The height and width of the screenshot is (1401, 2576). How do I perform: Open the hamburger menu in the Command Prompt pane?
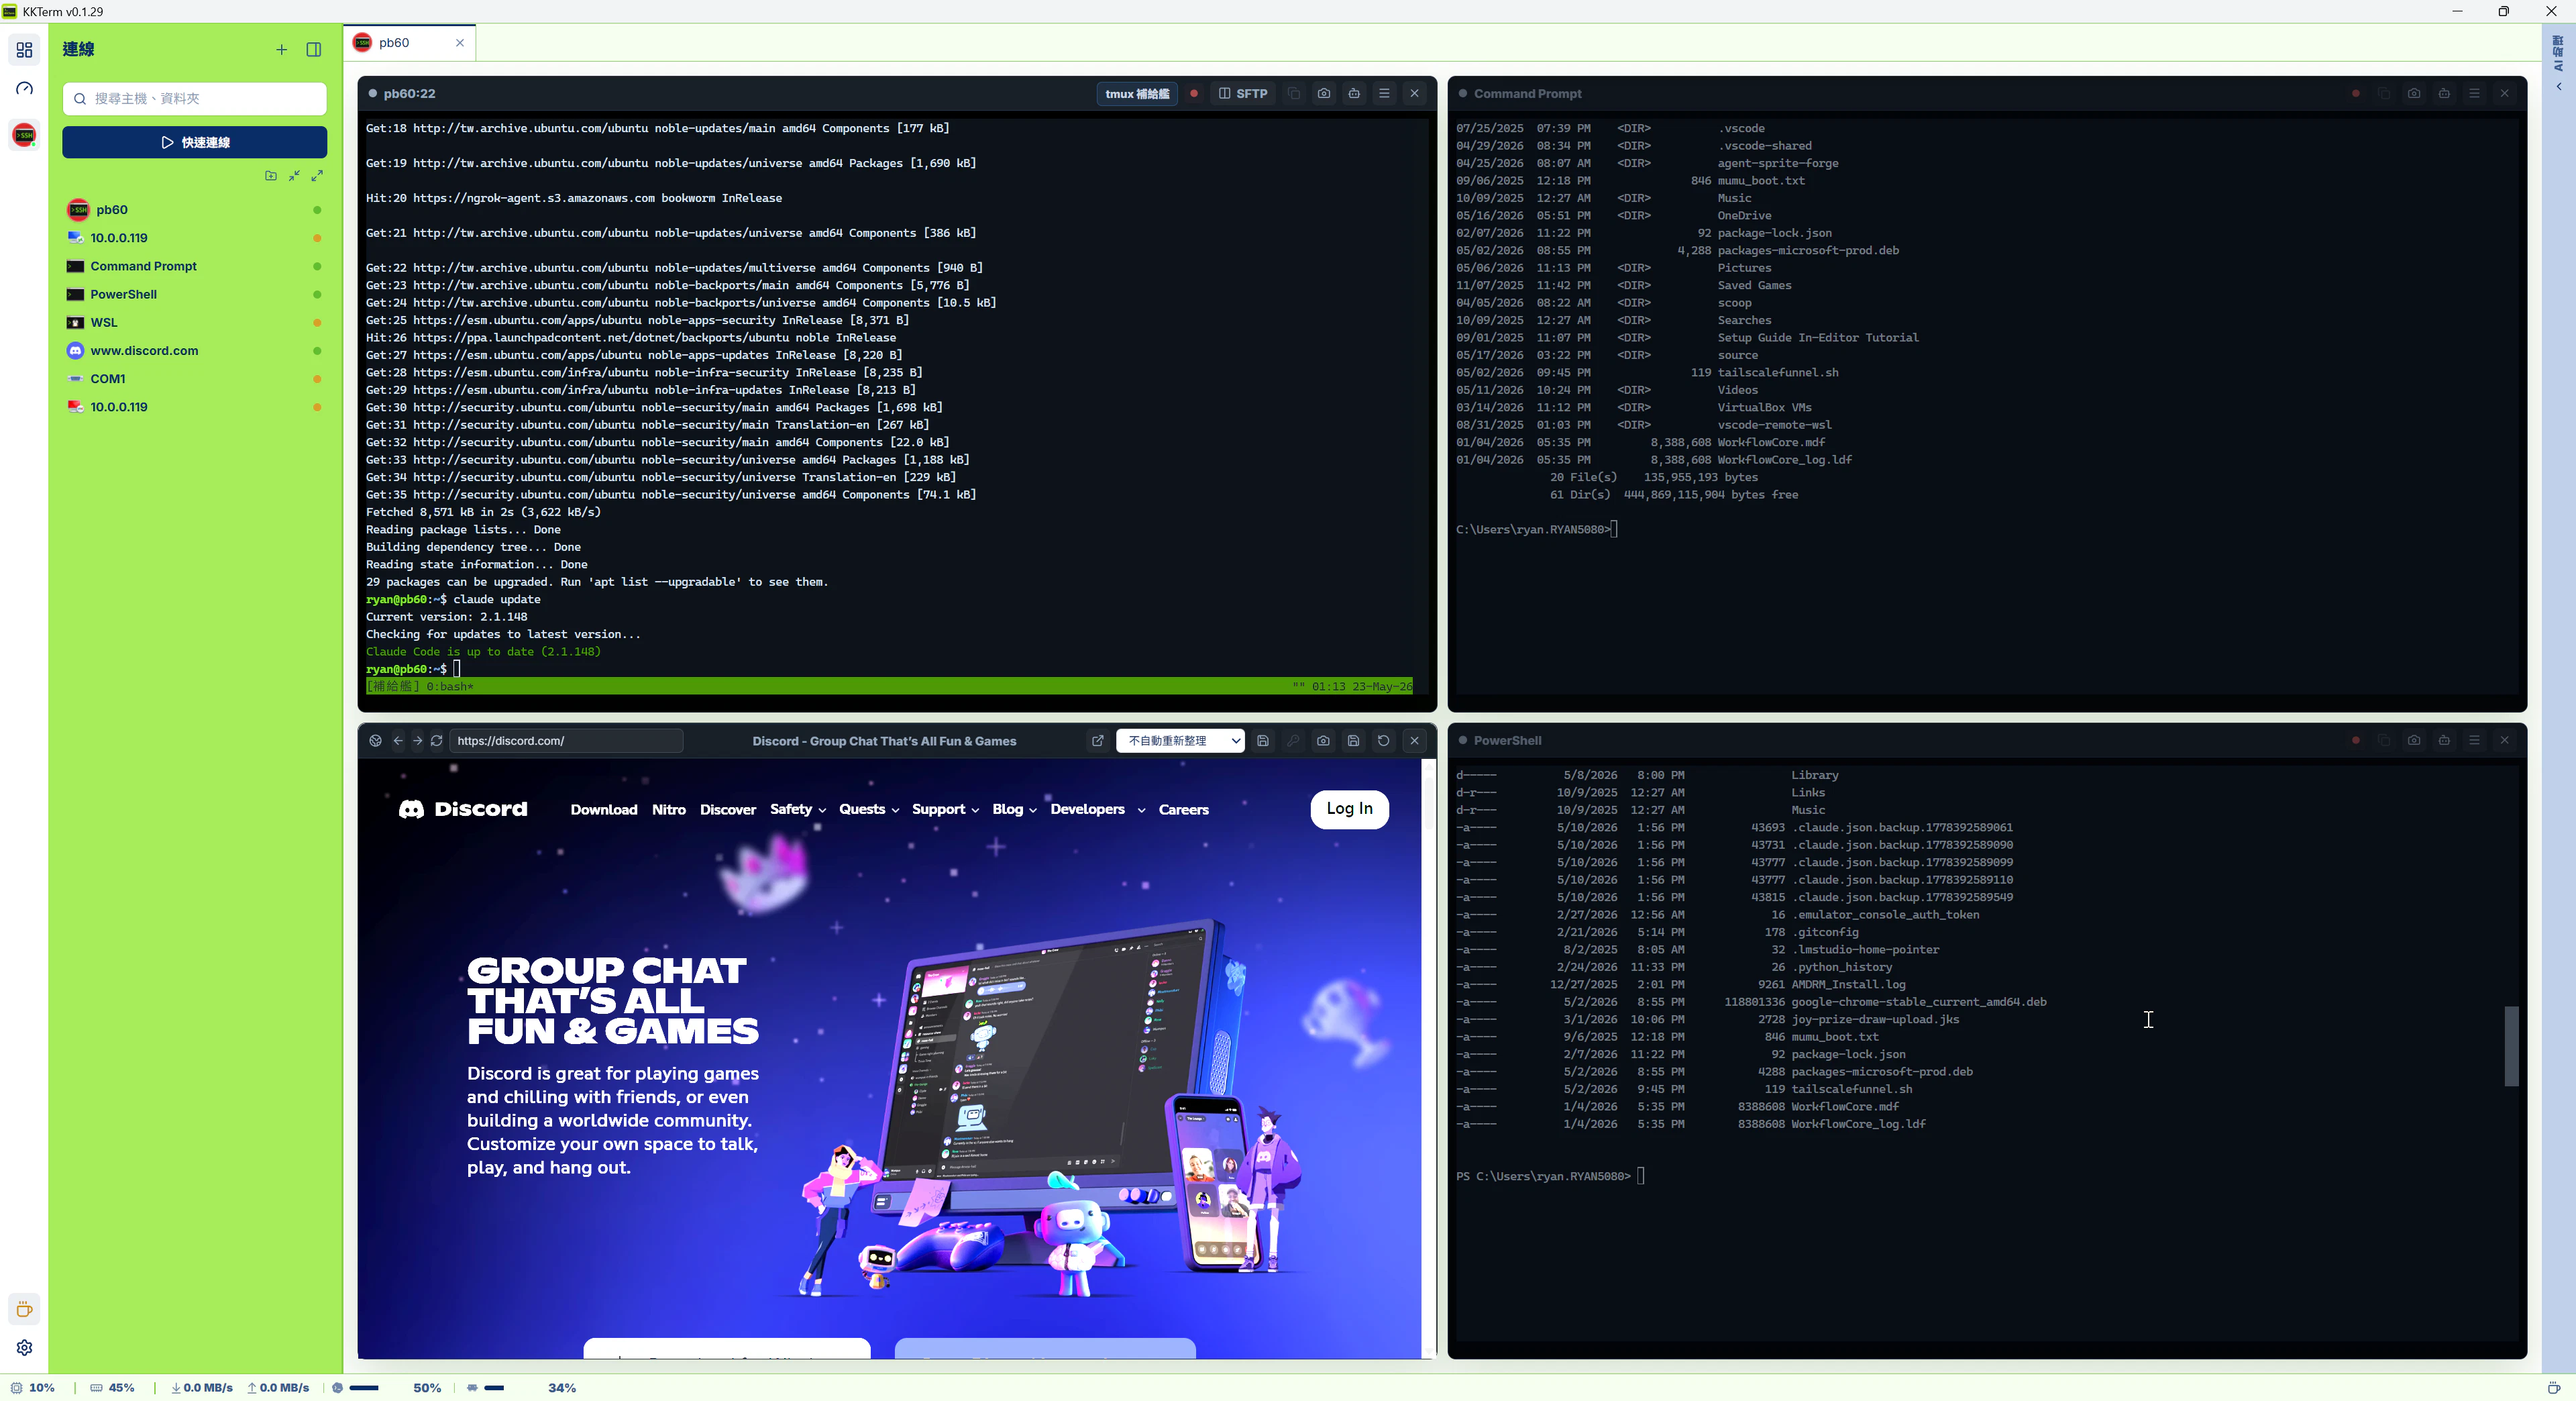(x=2474, y=93)
